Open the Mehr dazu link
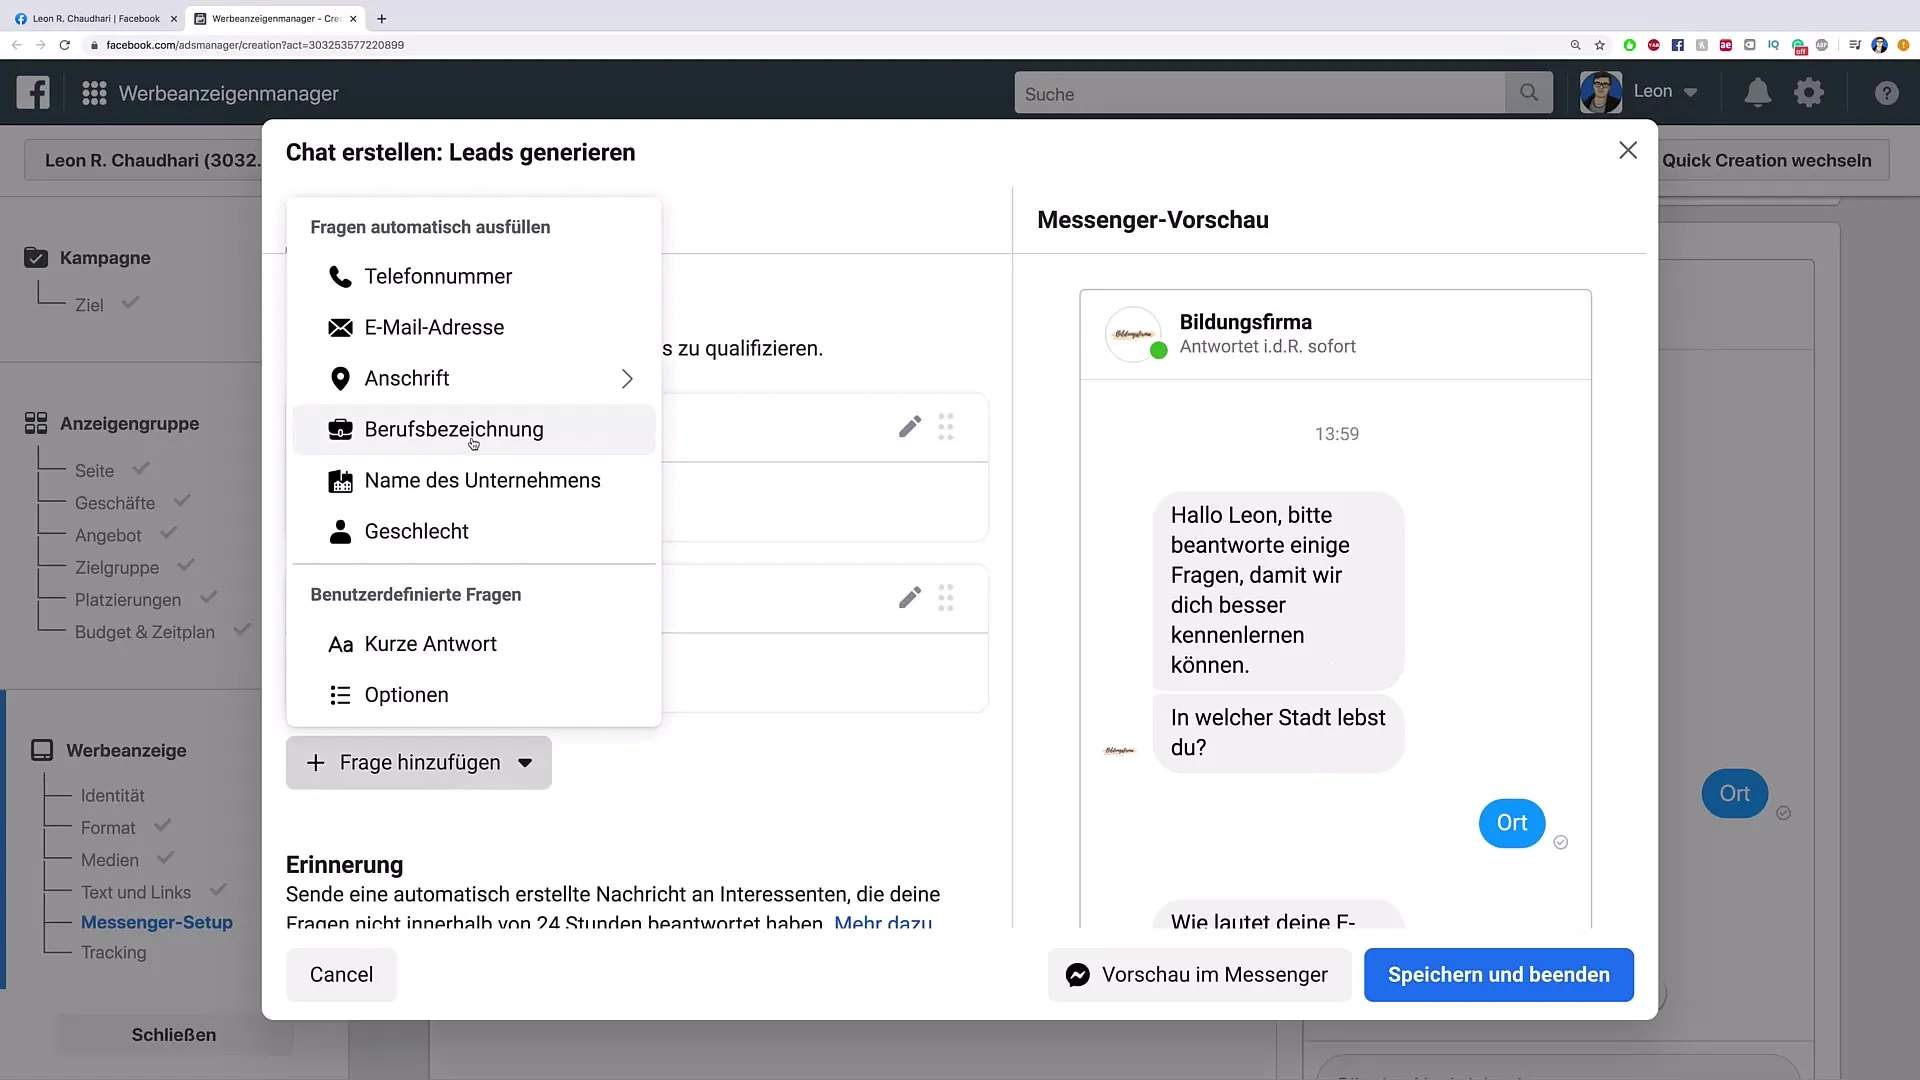The height and width of the screenshot is (1080, 1920). pos(882,922)
